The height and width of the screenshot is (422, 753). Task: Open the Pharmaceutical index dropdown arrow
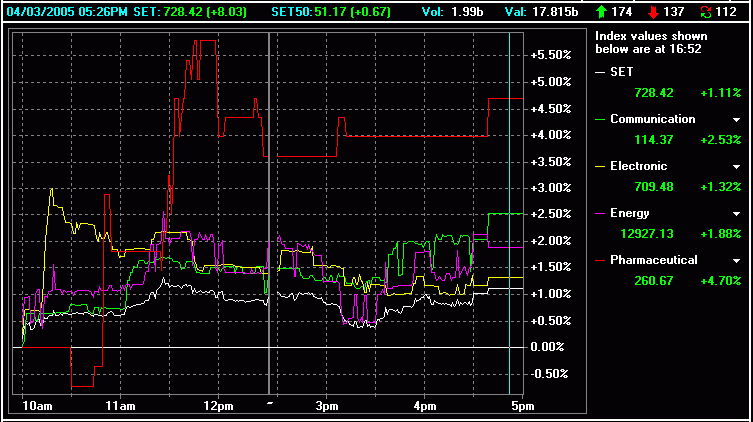(x=736, y=261)
